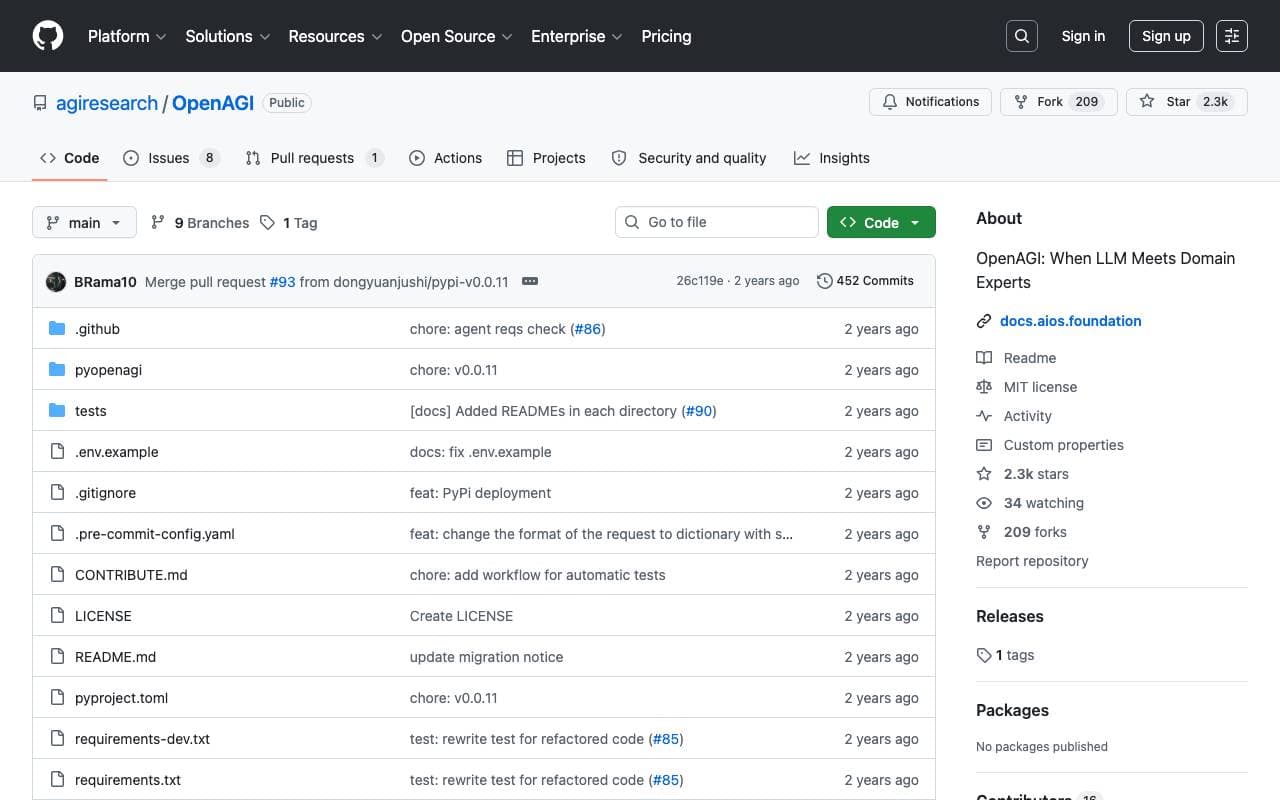Click the BRama10 avatar image
The width and height of the screenshot is (1280, 800).
[x=56, y=282]
